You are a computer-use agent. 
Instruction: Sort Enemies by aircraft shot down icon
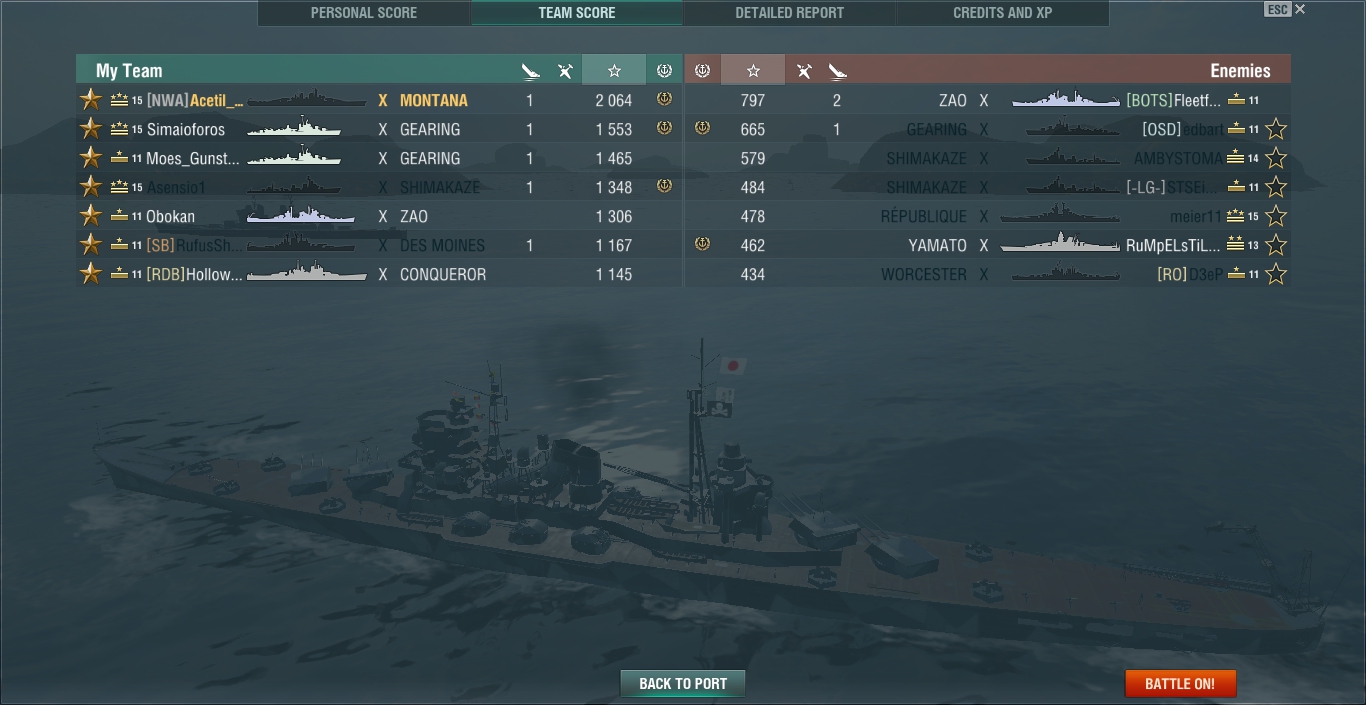pos(804,71)
